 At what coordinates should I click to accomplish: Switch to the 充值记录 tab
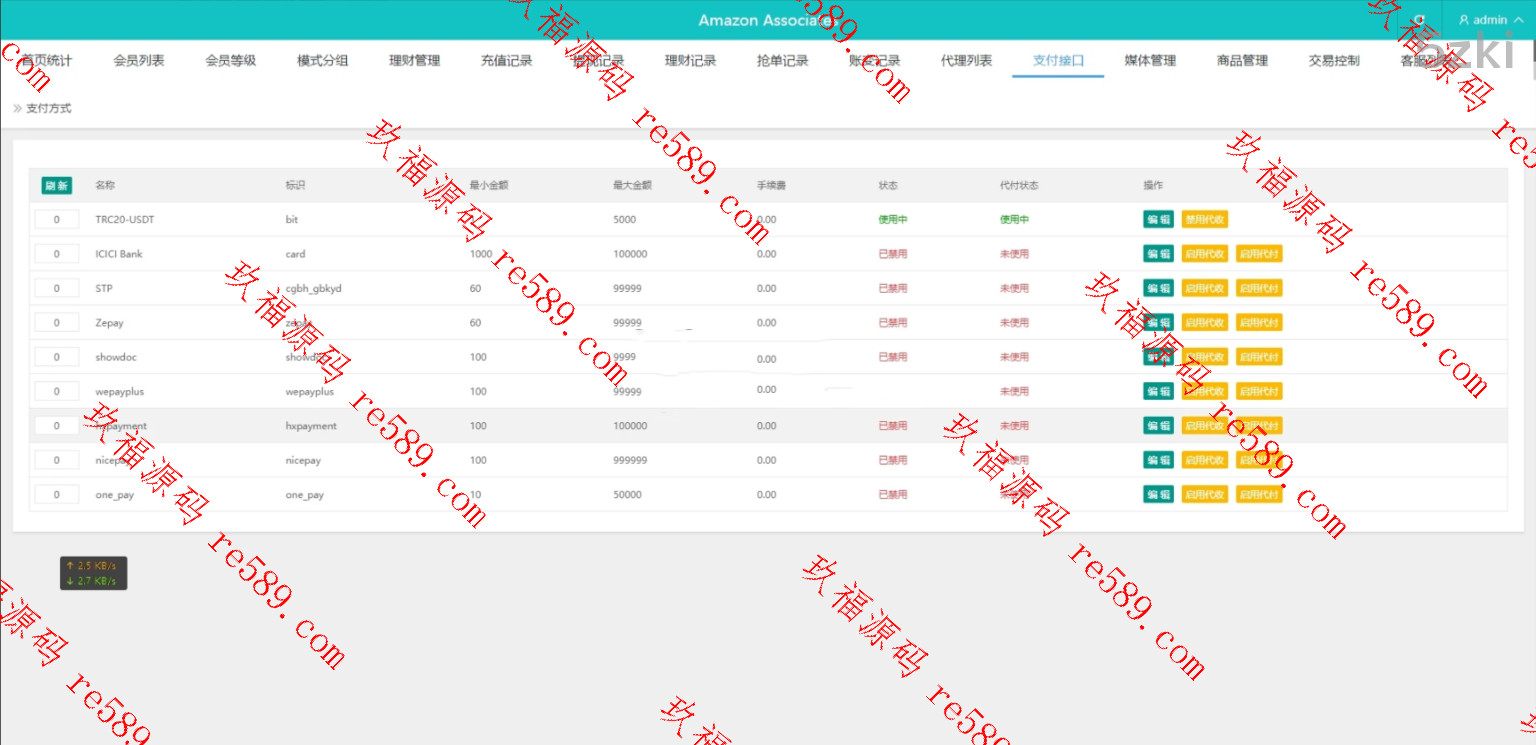click(506, 61)
